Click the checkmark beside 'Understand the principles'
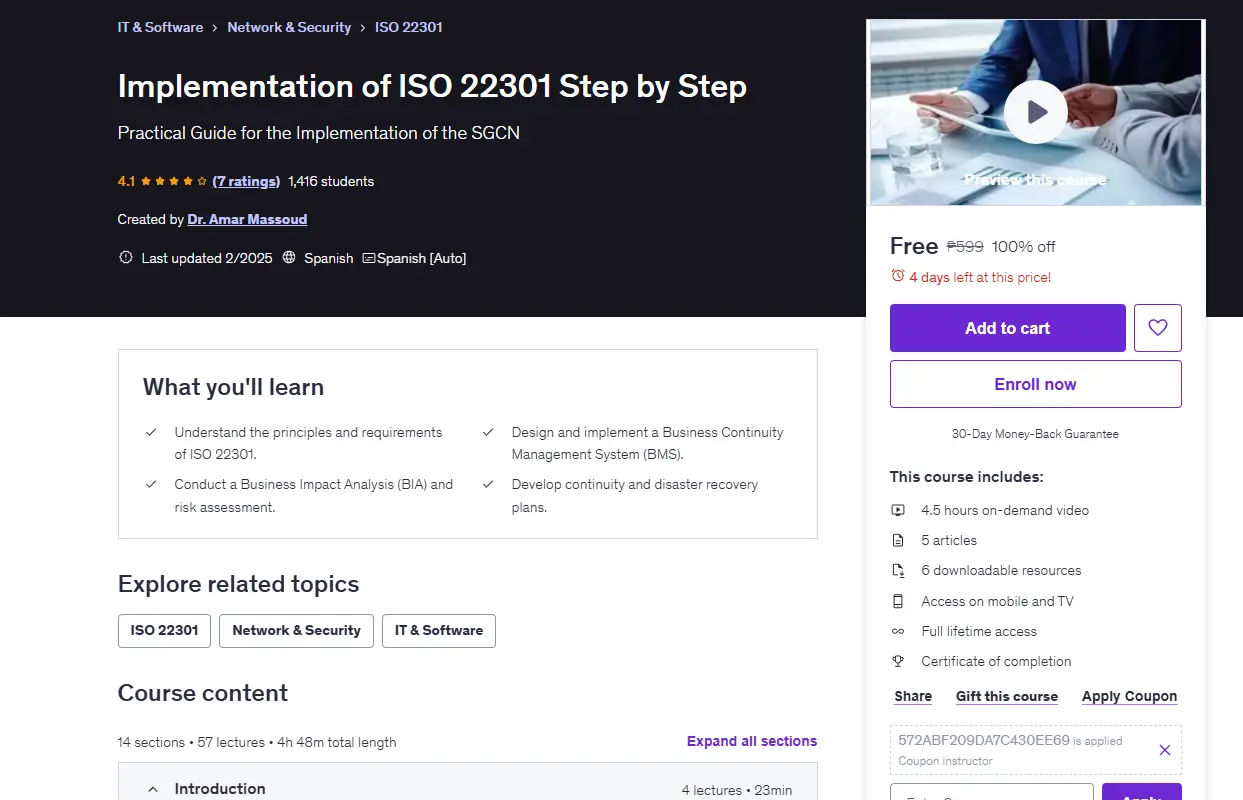The width and height of the screenshot is (1243, 800). 151,432
